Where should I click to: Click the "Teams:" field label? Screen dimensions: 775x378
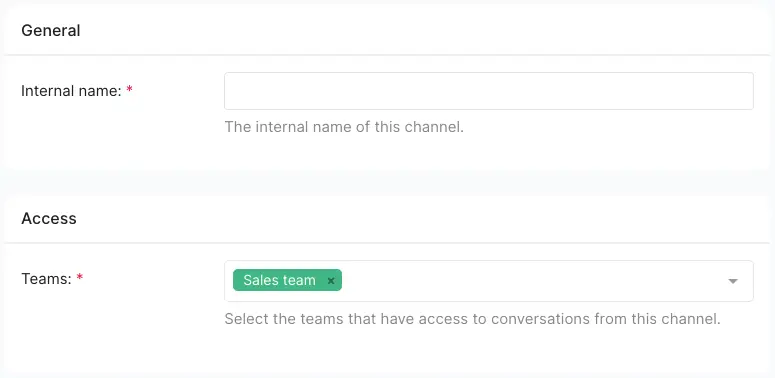click(47, 279)
